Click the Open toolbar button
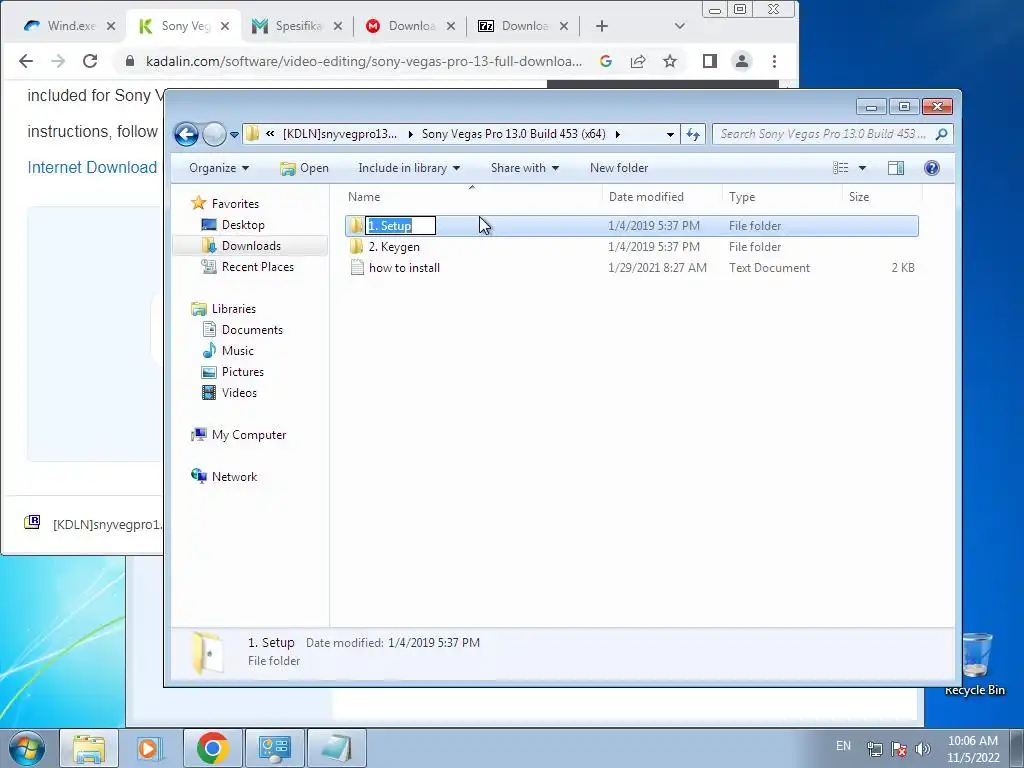This screenshot has width=1024, height=768. pyautogui.click(x=304, y=168)
